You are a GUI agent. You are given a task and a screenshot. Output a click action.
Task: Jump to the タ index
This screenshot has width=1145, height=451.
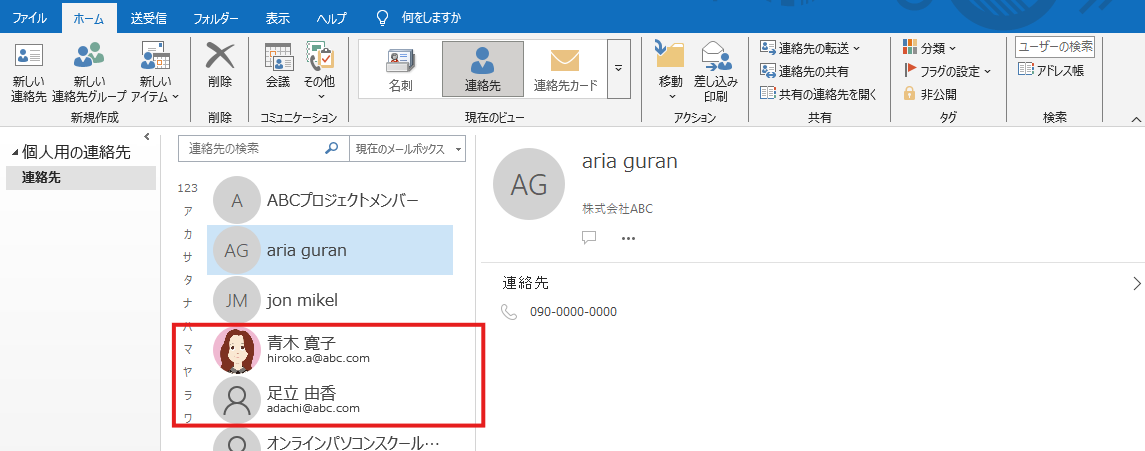pos(188,280)
